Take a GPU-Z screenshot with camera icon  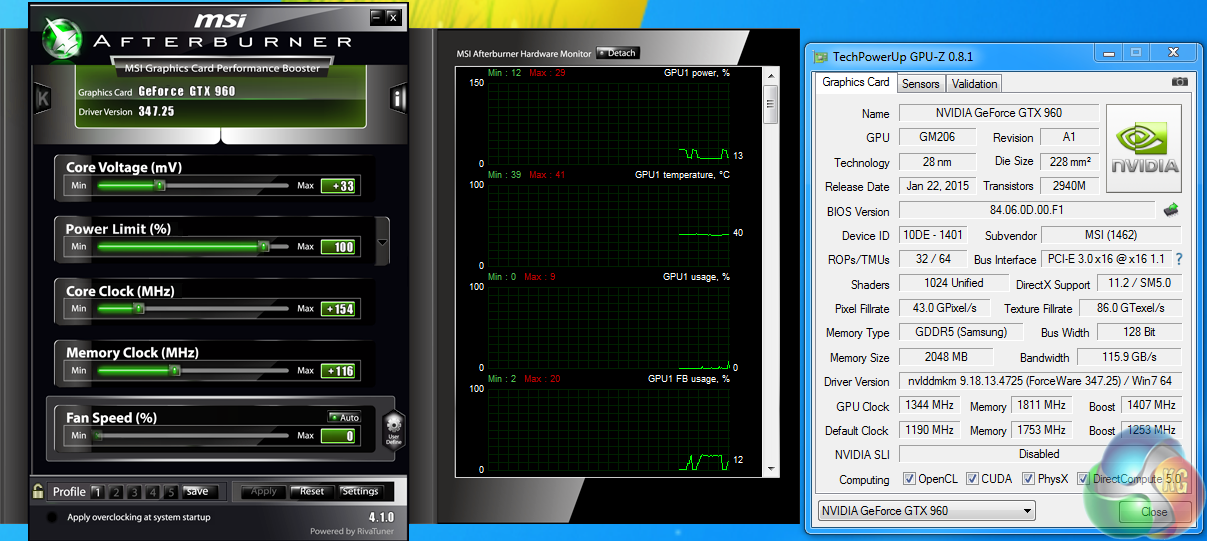click(x=1179, y=82)
